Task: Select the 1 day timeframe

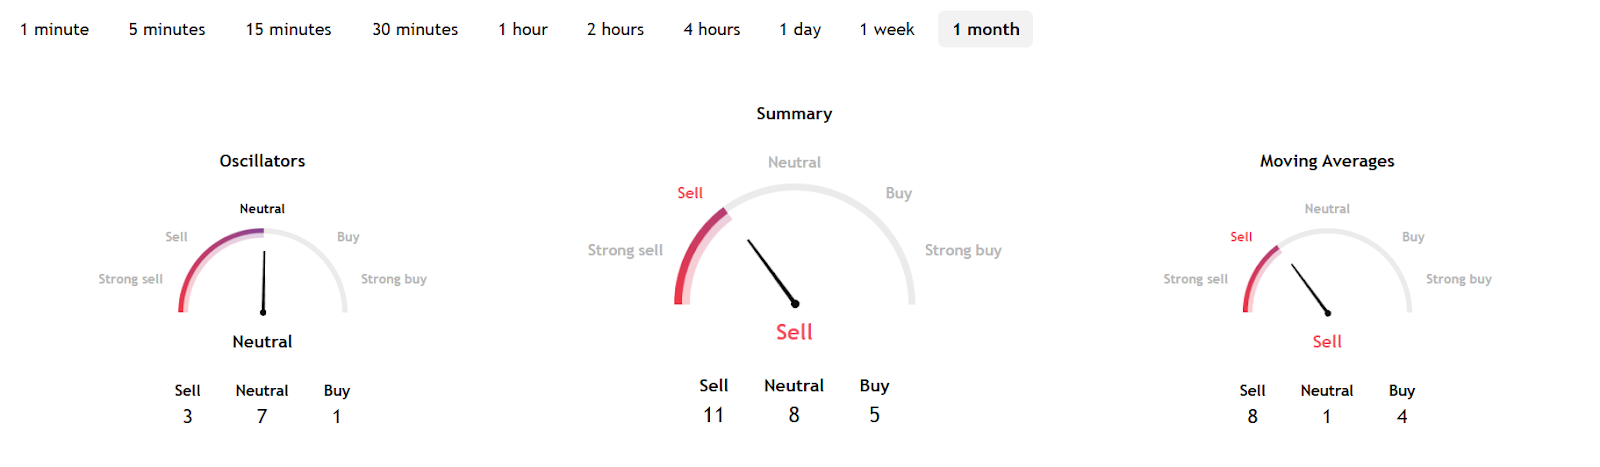Action: pos(800,30)
